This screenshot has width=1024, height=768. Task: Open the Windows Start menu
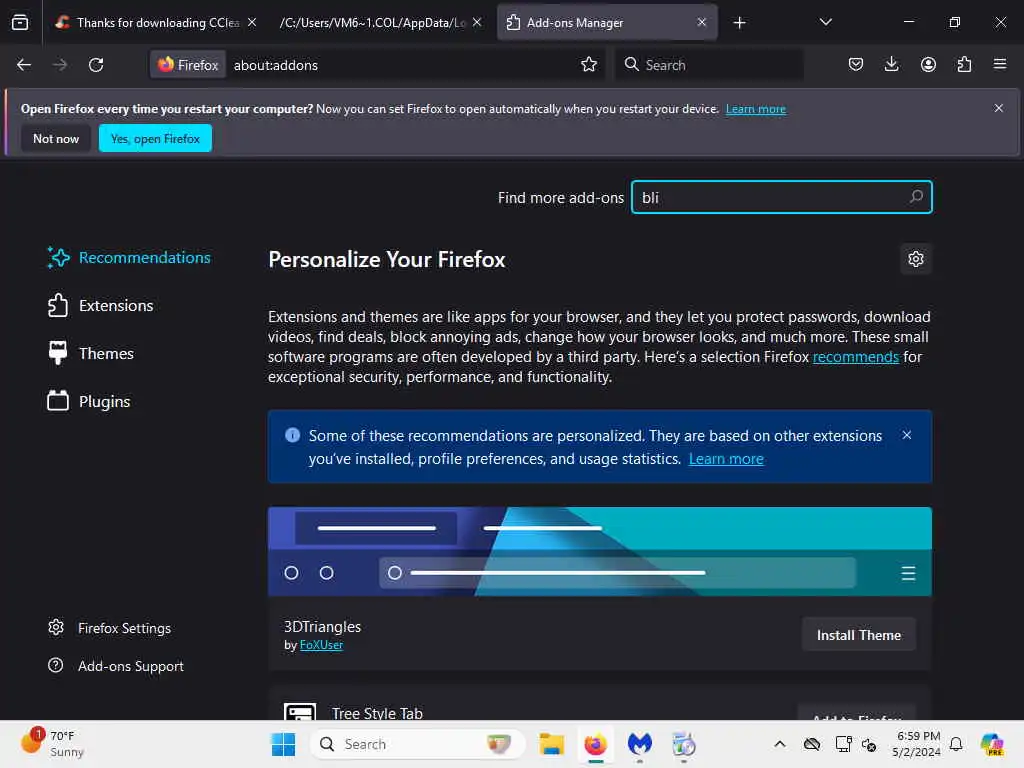click(x=283, y=744)
